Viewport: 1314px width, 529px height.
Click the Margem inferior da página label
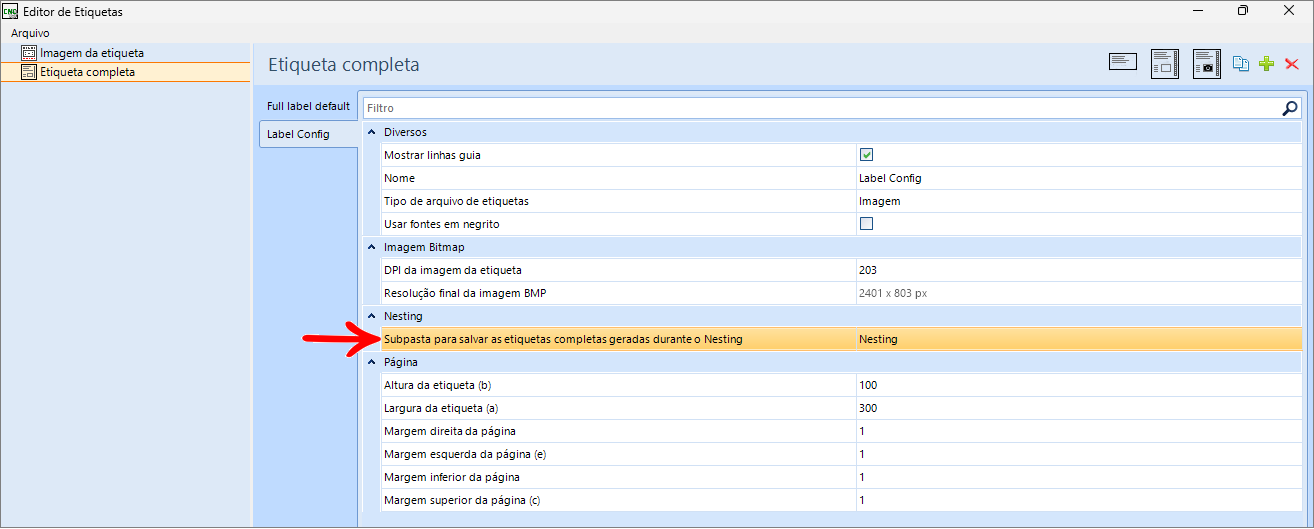click(x=452, y=477)
